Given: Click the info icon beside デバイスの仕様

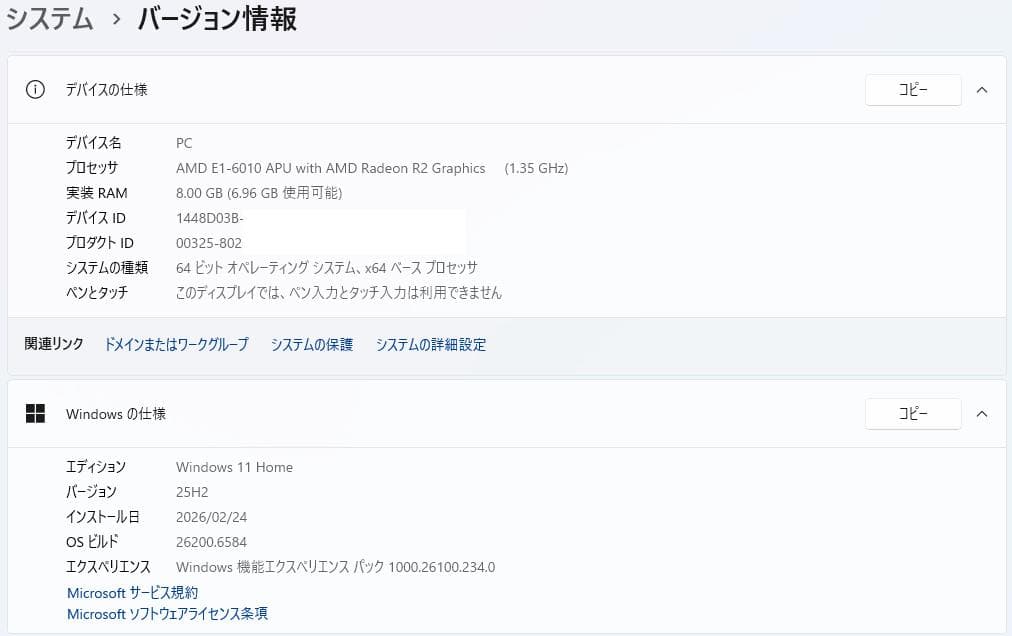Looking at the screenshot, I should click(x=35, y=89).
